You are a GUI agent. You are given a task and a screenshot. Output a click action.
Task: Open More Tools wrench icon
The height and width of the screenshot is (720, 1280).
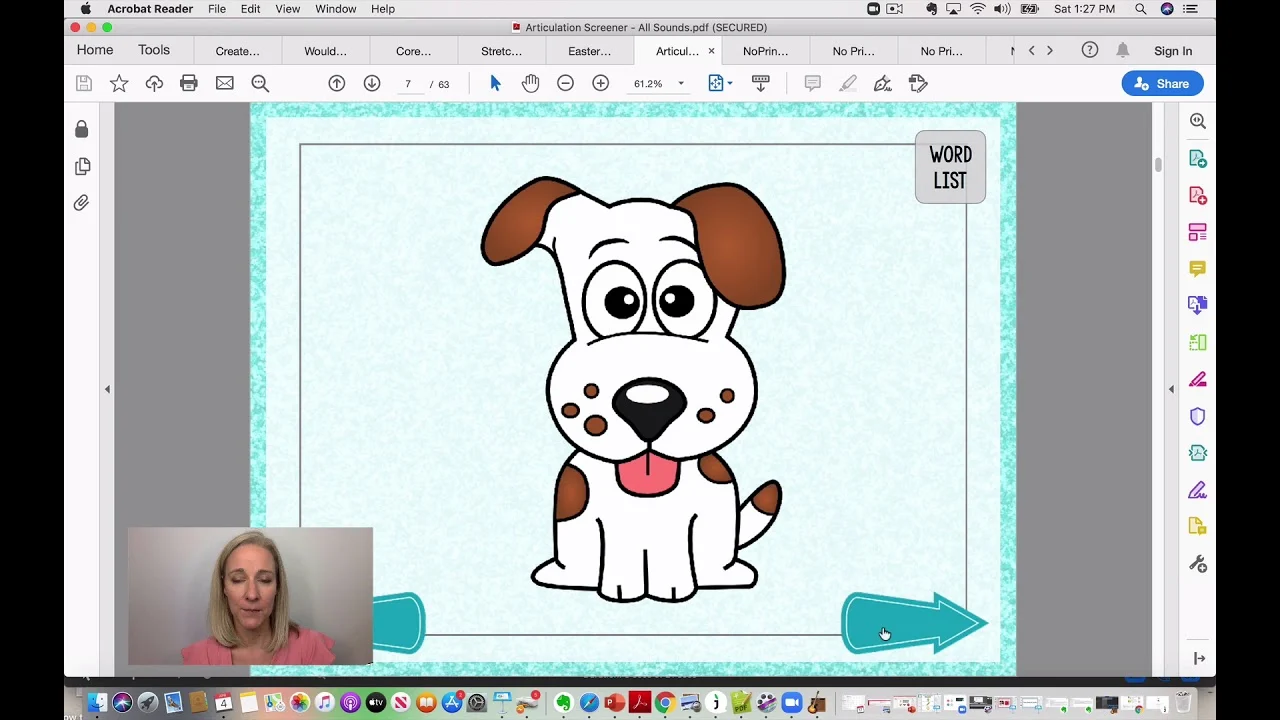[x=1198, y=565]
